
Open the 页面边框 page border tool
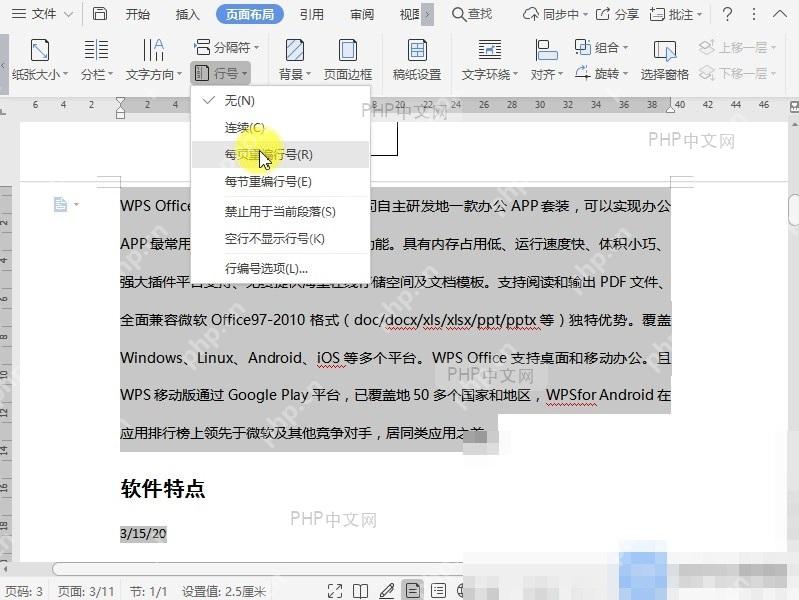[348, 59]
